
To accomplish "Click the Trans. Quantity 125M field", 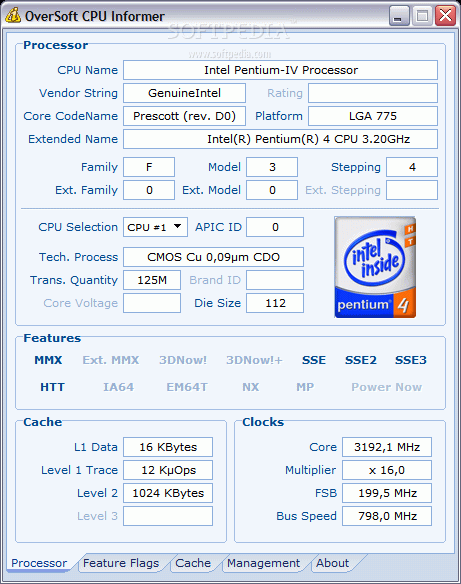I will pos(152,280).
